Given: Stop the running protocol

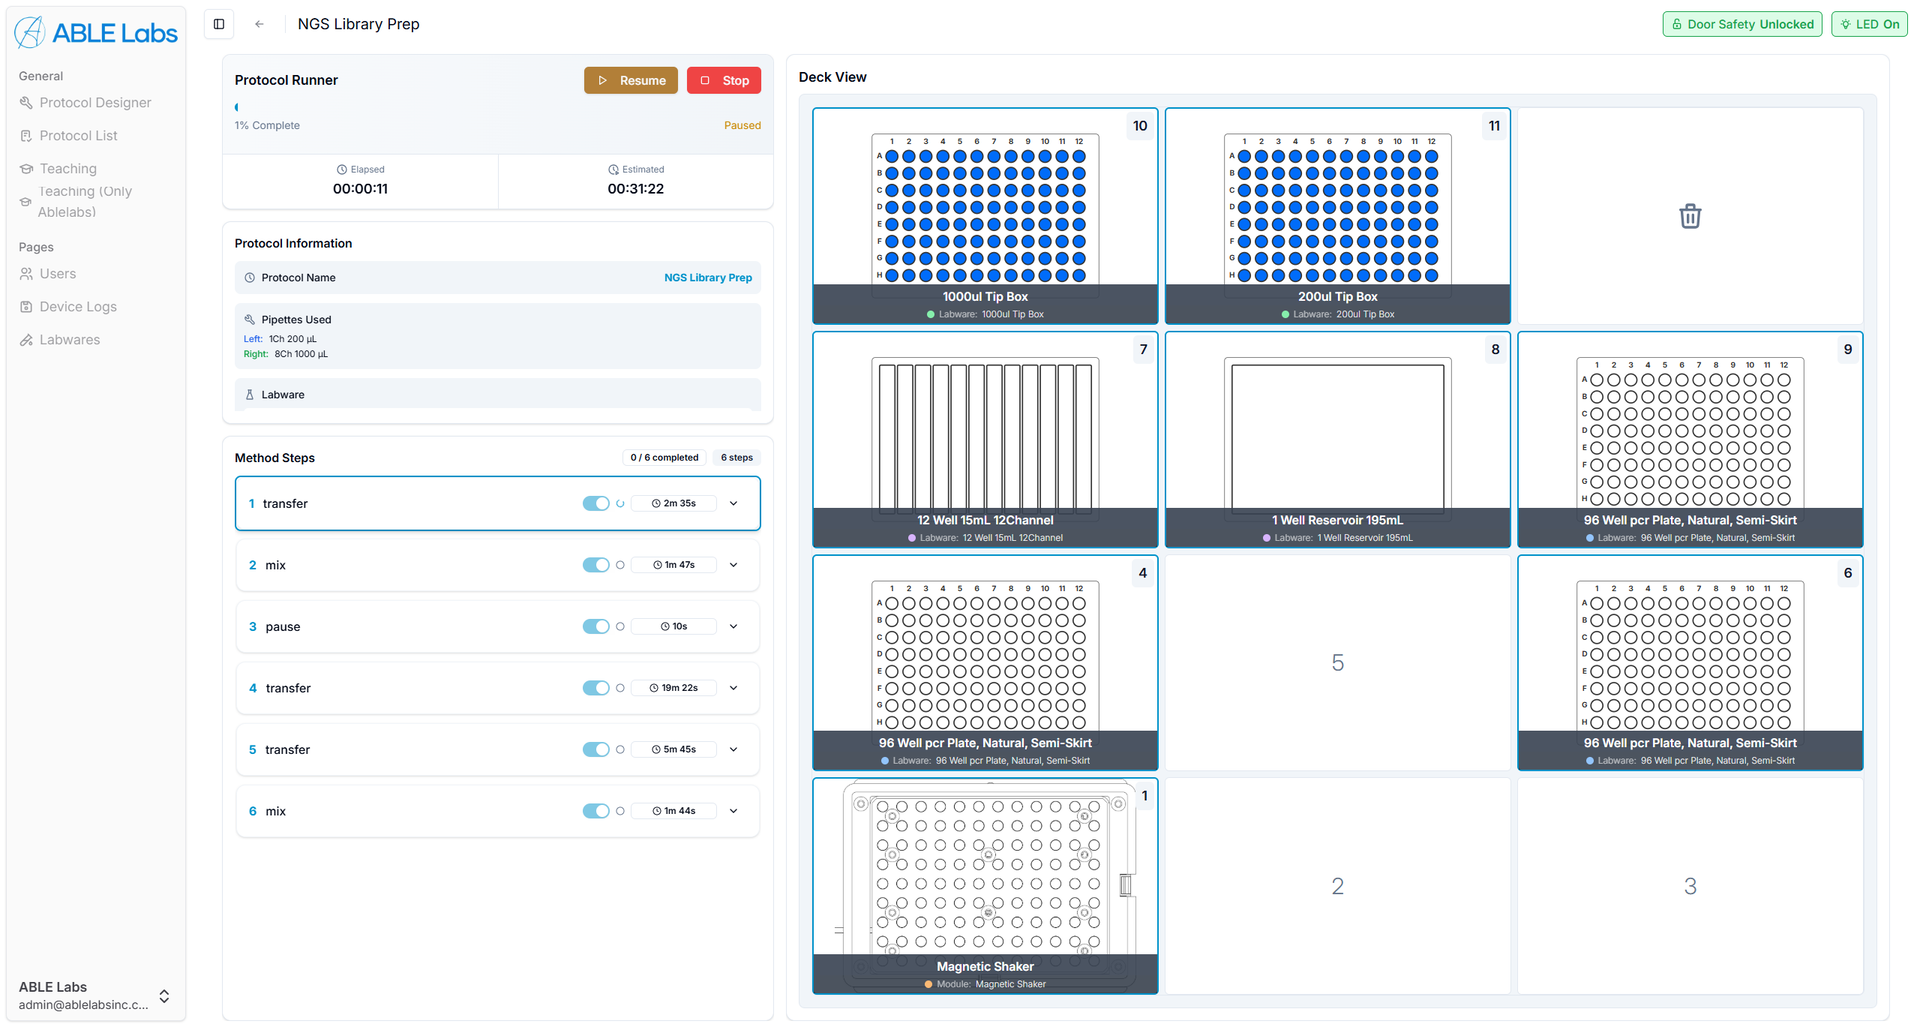Looking at the screenshot, I should pyautogui.click(x=724, y=81).
